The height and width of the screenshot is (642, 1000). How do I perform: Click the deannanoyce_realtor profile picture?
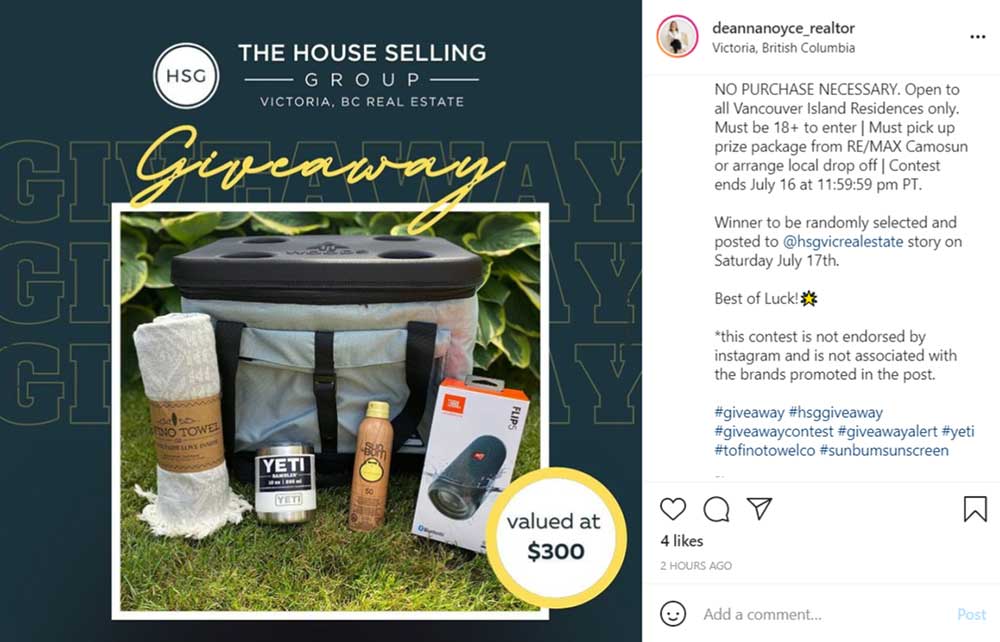(x=677, y=36)
